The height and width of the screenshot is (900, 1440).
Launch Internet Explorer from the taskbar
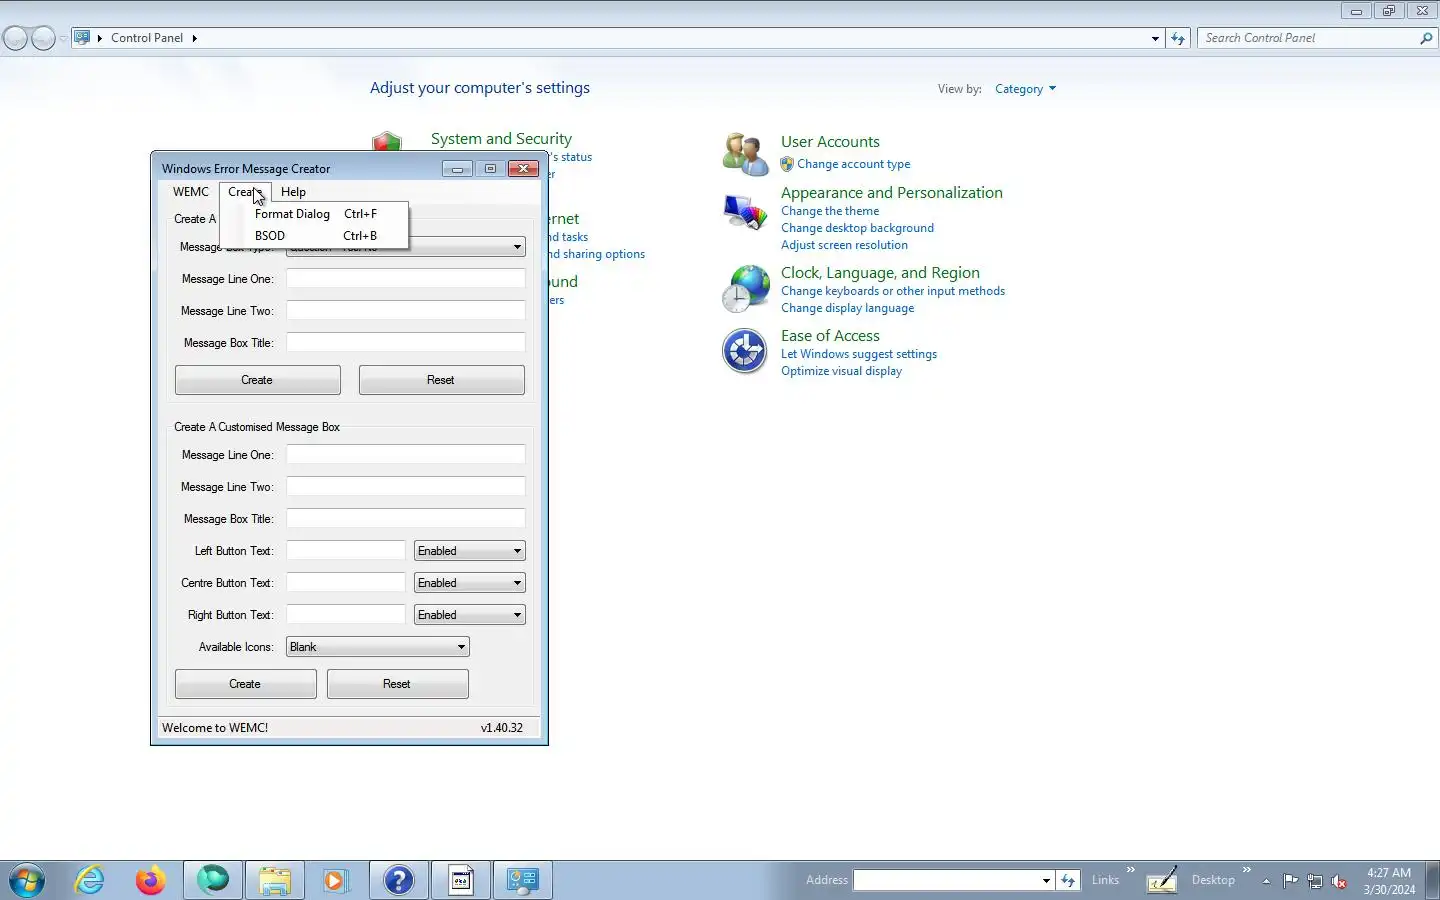tap(90, 880)
